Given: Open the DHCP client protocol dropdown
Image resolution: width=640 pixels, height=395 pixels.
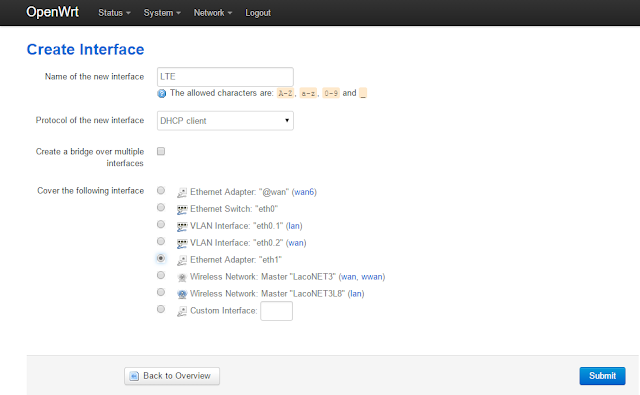Looking at the screenshot, I should tap(225, 121).
